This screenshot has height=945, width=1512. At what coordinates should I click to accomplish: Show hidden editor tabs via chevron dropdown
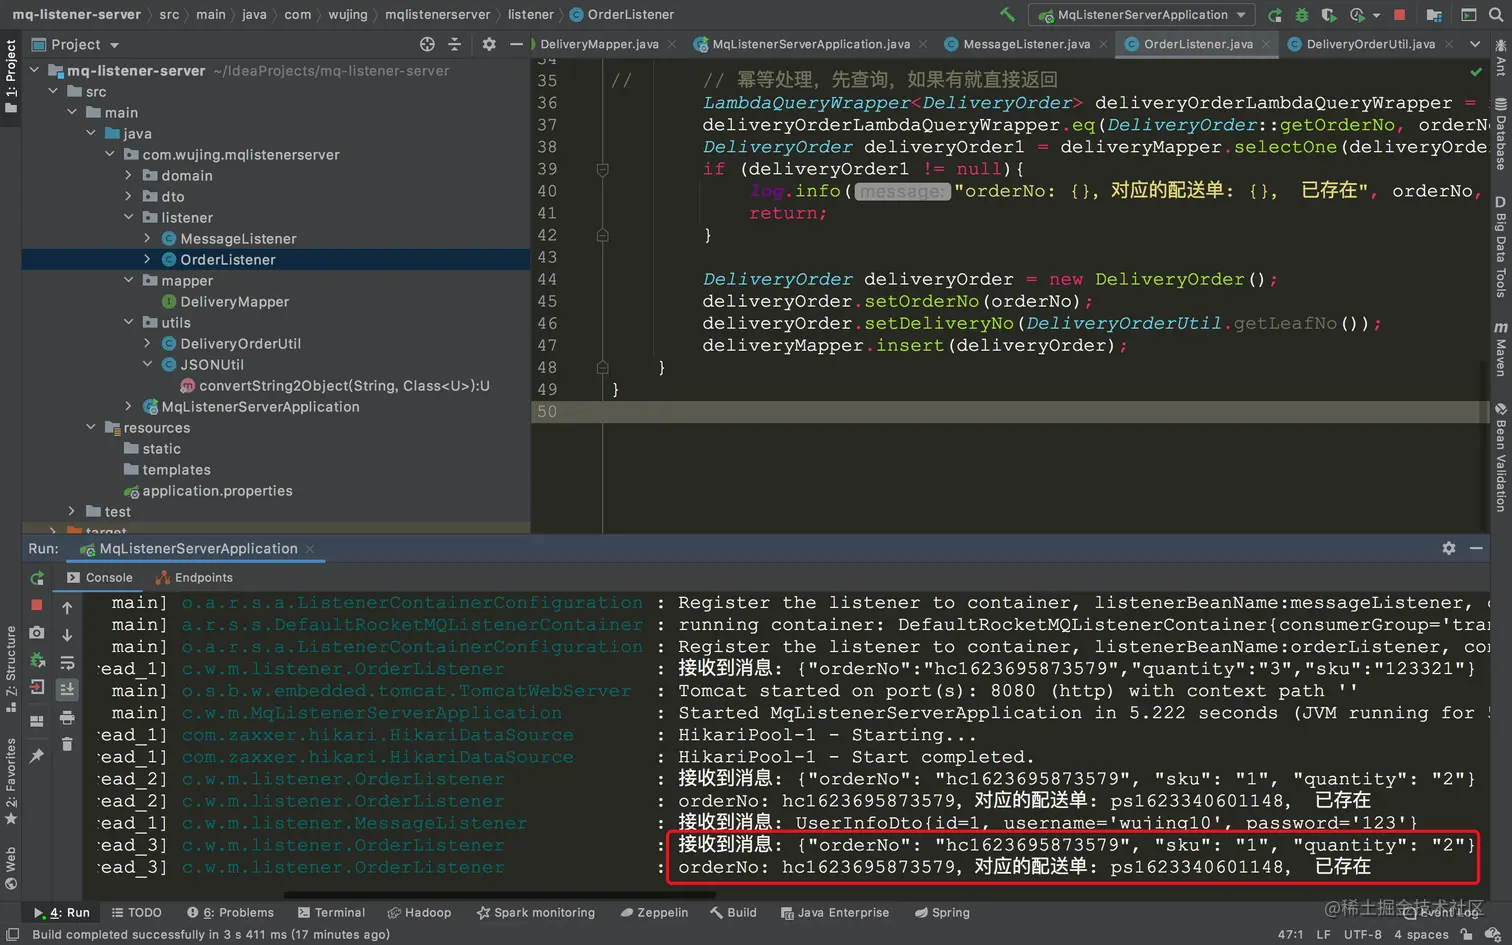pyautogui.click(x=1475, y=44)
